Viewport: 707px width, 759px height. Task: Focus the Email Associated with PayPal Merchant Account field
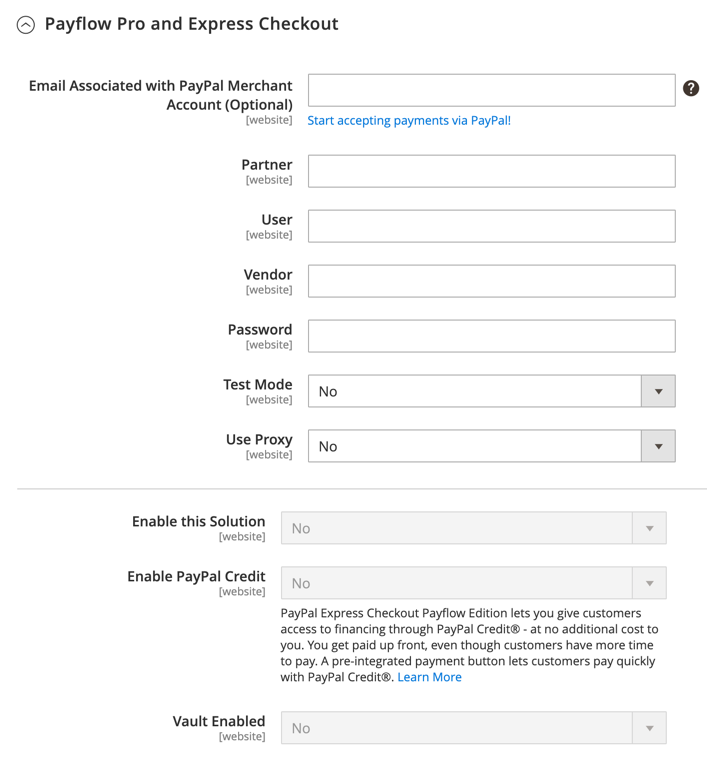(x=491, y=90)
